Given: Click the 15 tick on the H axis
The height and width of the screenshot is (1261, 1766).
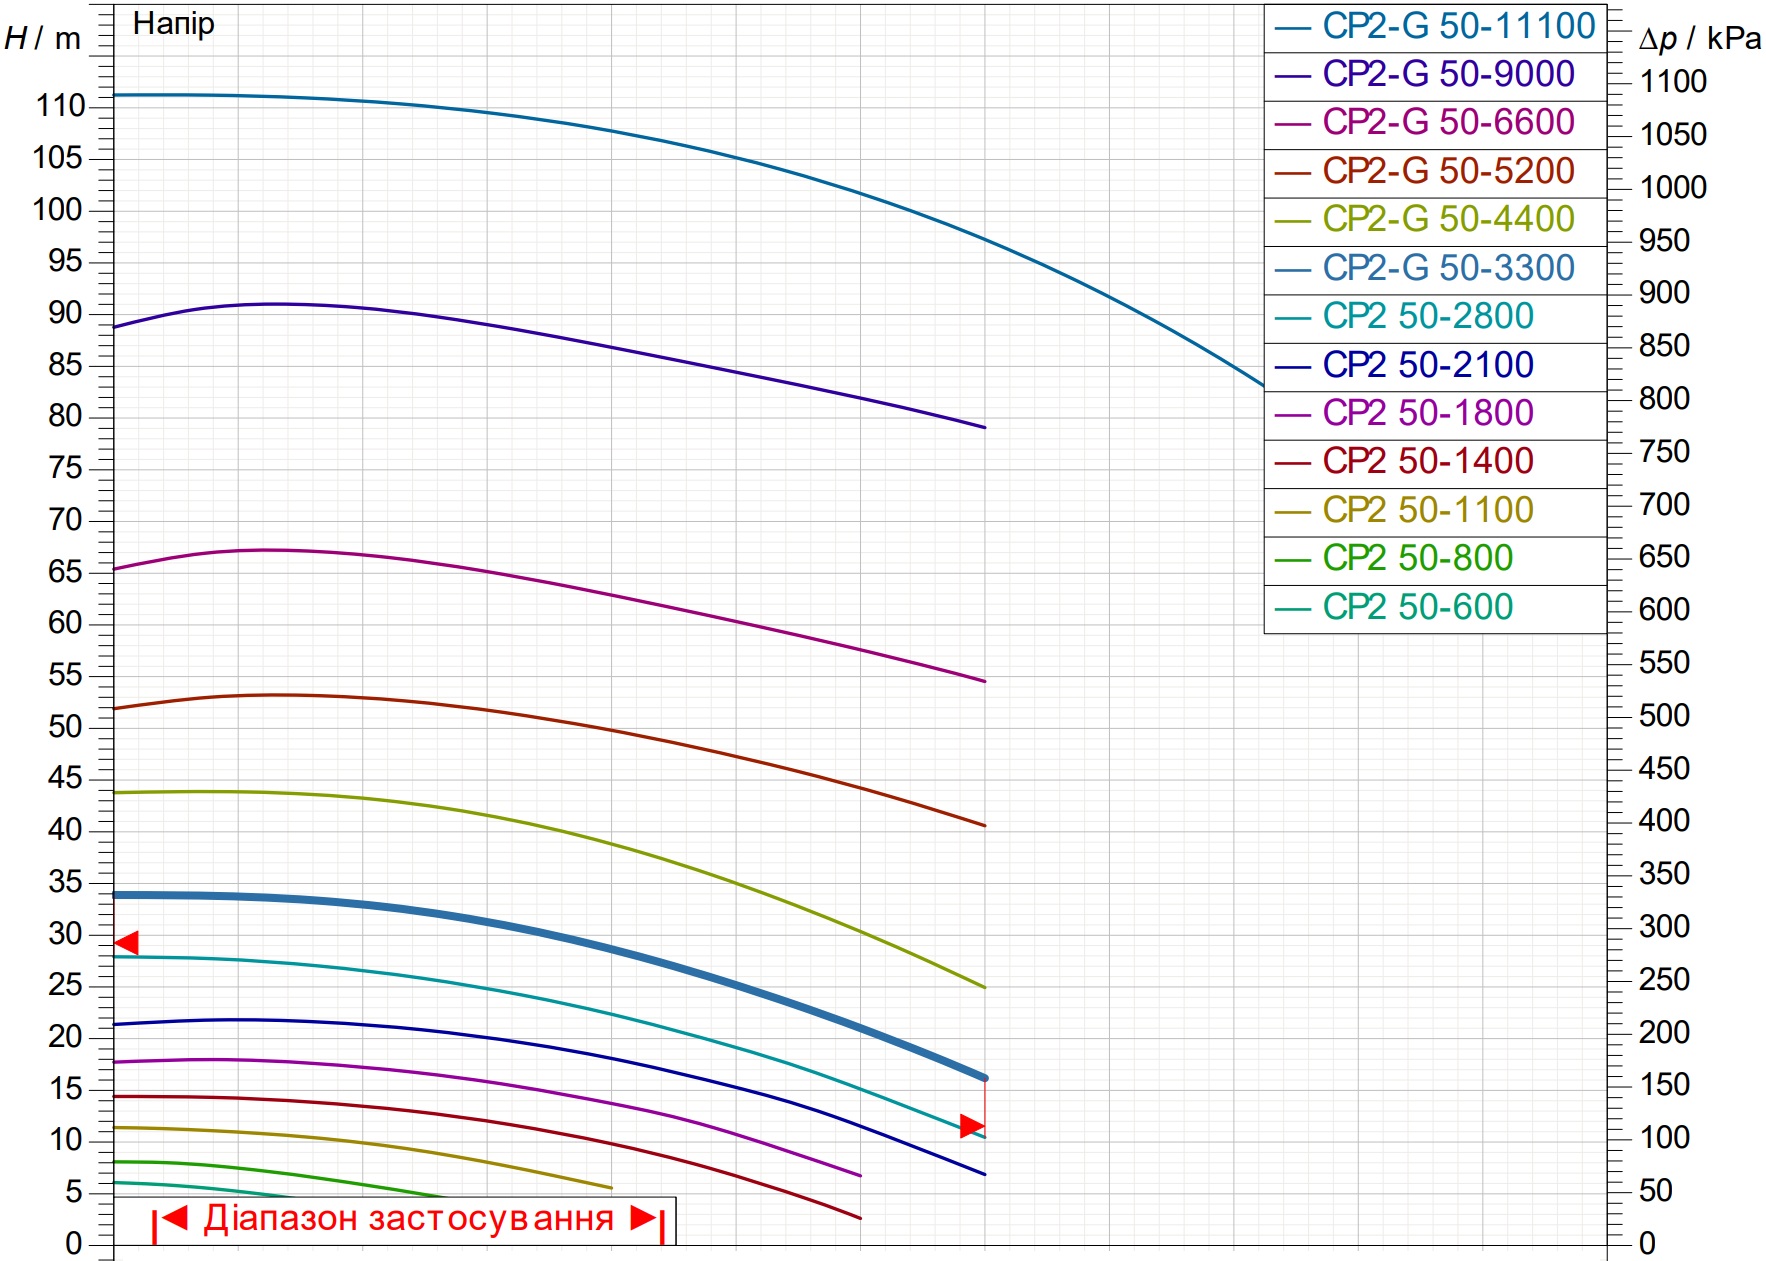Looking at the screenshot, I should 65,1089.
